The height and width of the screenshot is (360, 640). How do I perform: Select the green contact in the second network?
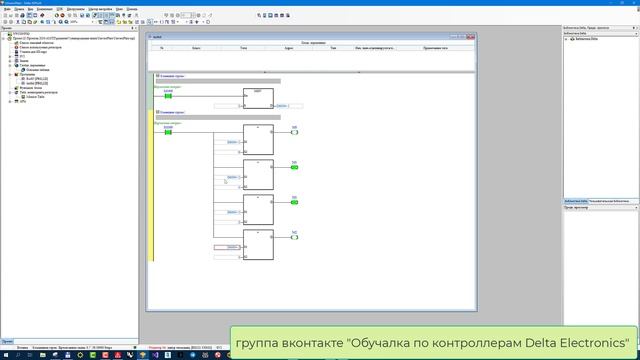click(x=168, y=132)
